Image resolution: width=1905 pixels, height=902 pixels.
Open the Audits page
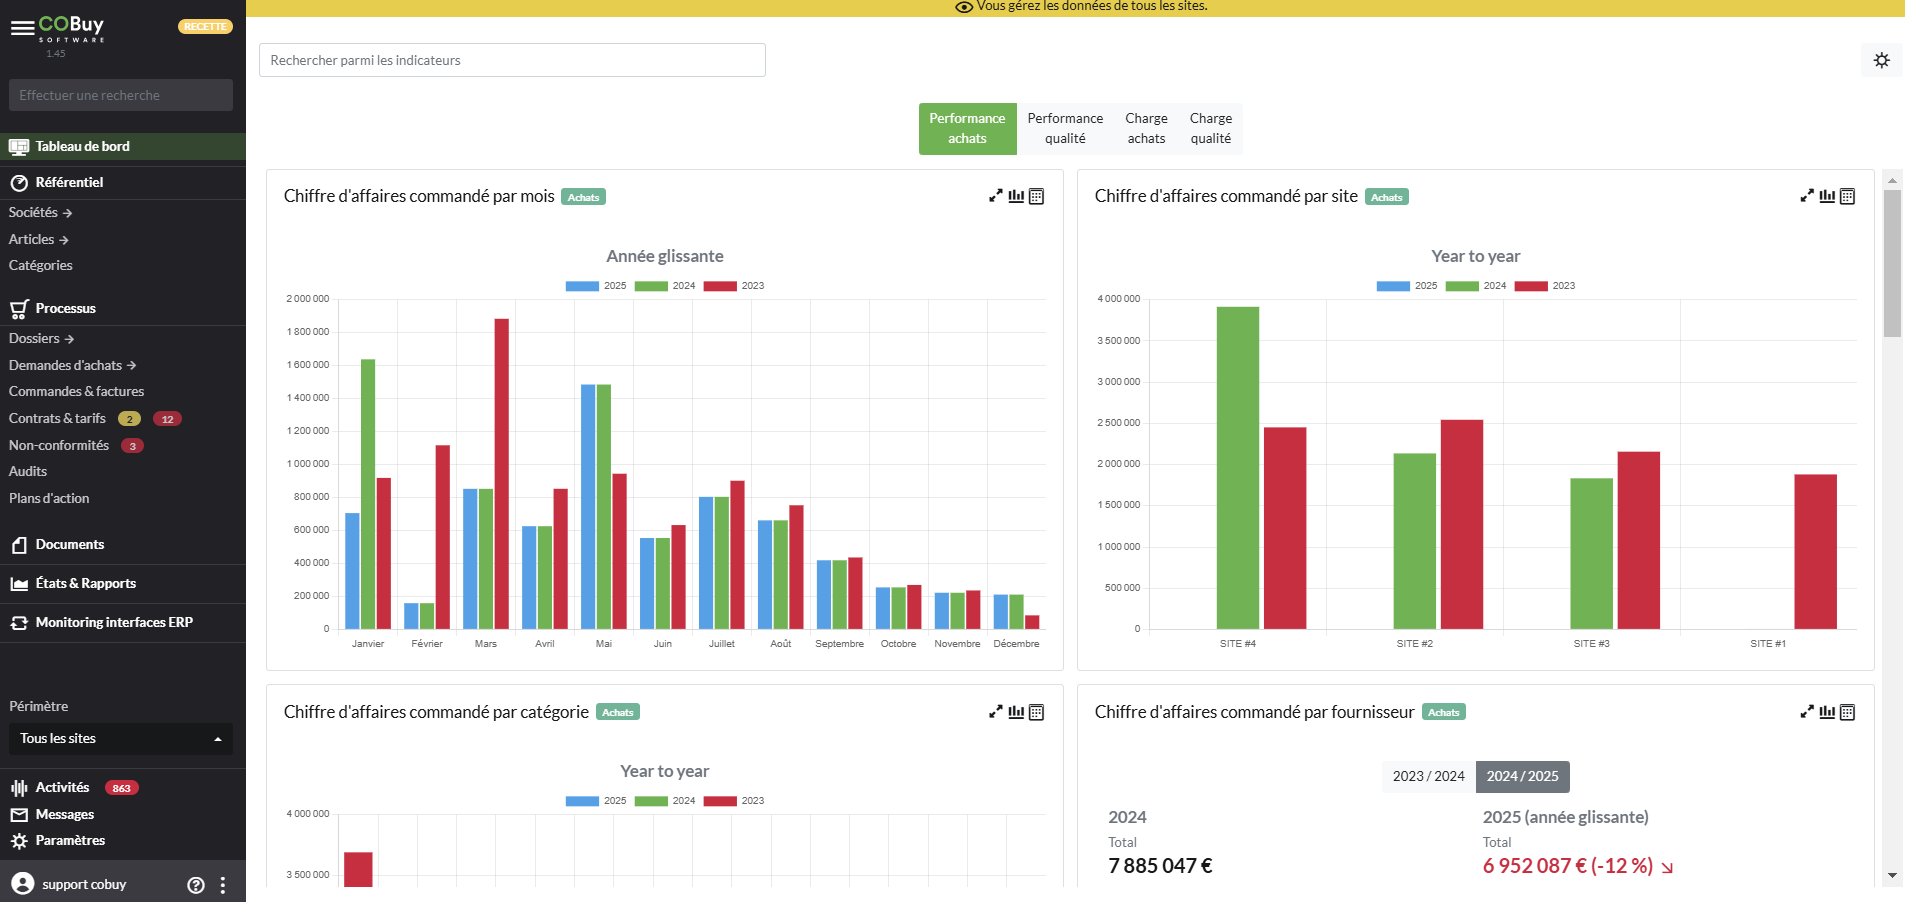pos(28,472)
